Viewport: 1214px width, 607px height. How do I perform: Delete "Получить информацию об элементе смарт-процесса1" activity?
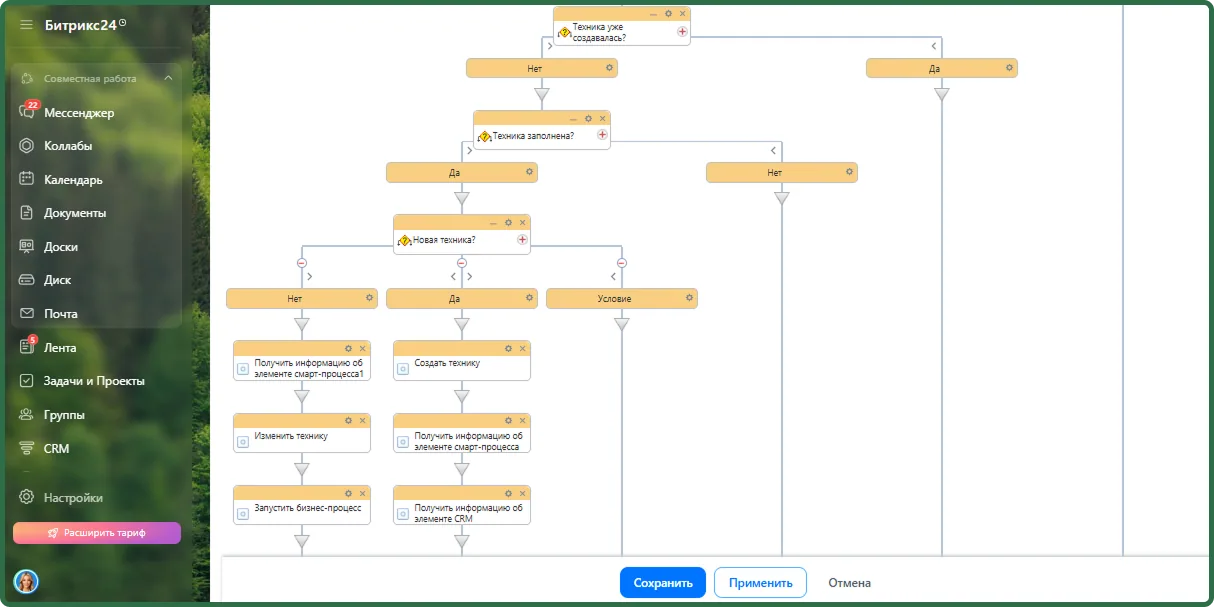pyautogui.click(x=362, y=348)
